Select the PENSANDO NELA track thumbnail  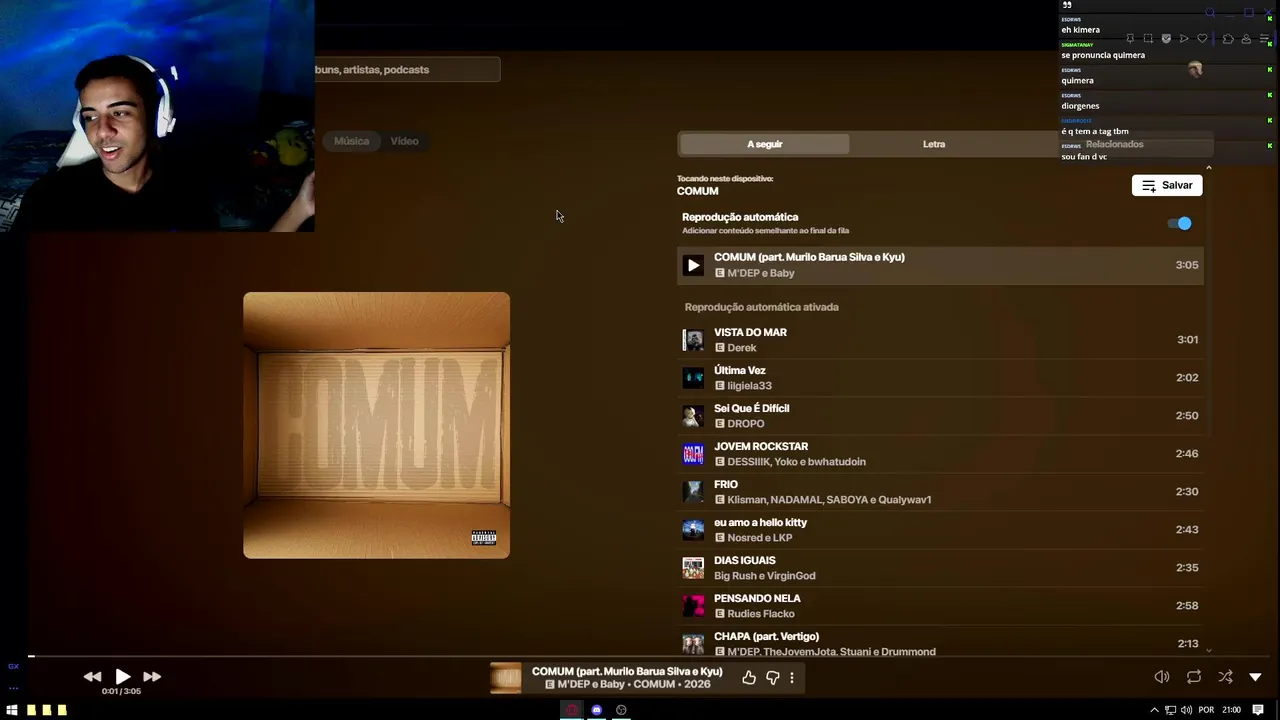[693, 606]
